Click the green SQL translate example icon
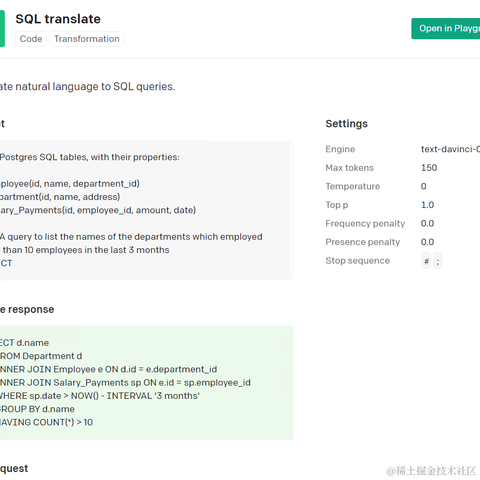Image resolution: width=480 pixels, height=480 pixels. pos(2,28)
